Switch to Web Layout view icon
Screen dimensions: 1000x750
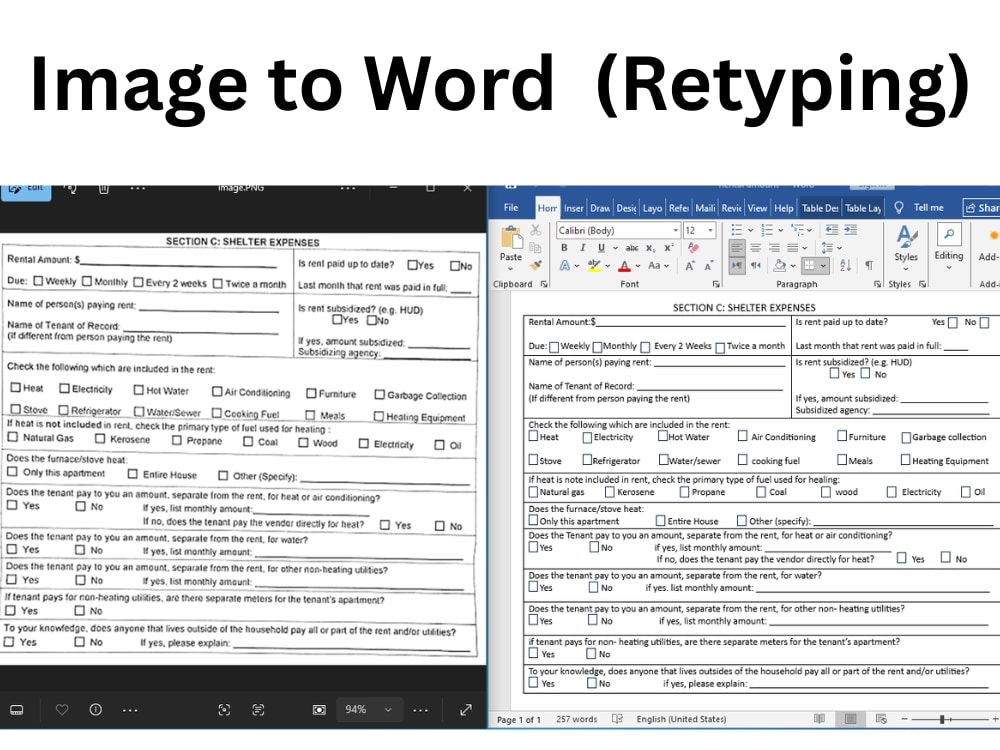[881, 719]
